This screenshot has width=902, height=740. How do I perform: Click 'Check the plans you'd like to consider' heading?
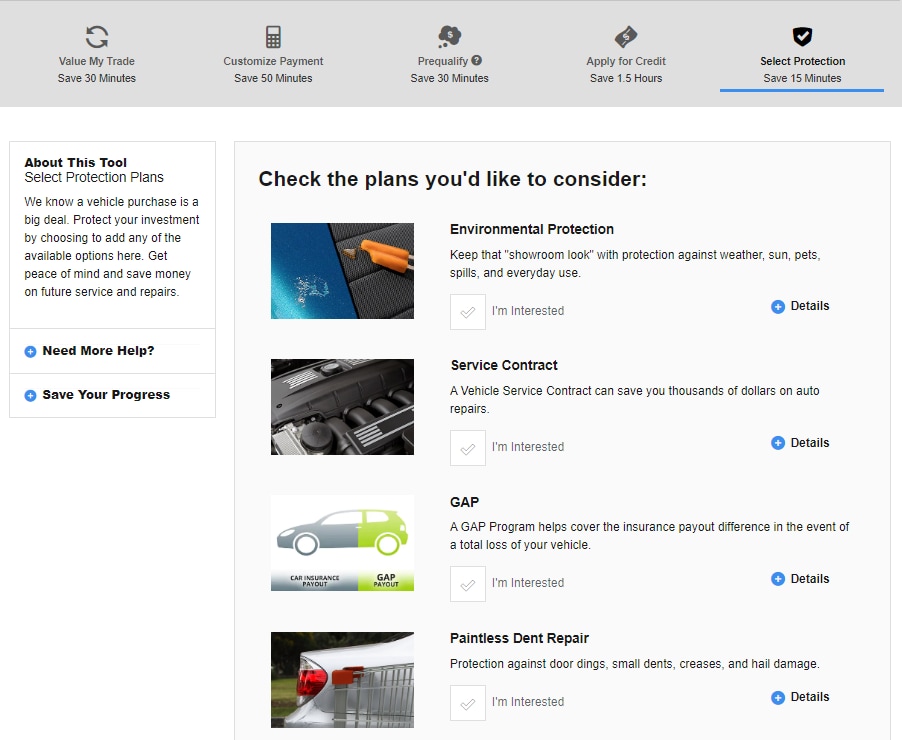point(452,179)
